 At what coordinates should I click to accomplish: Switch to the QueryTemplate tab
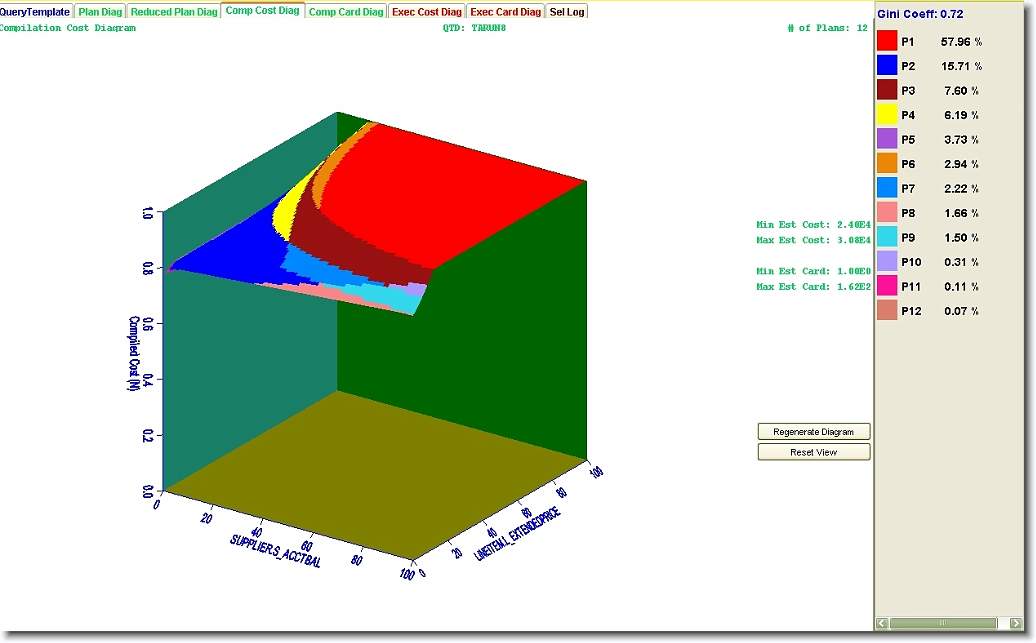tap(35, 12)
